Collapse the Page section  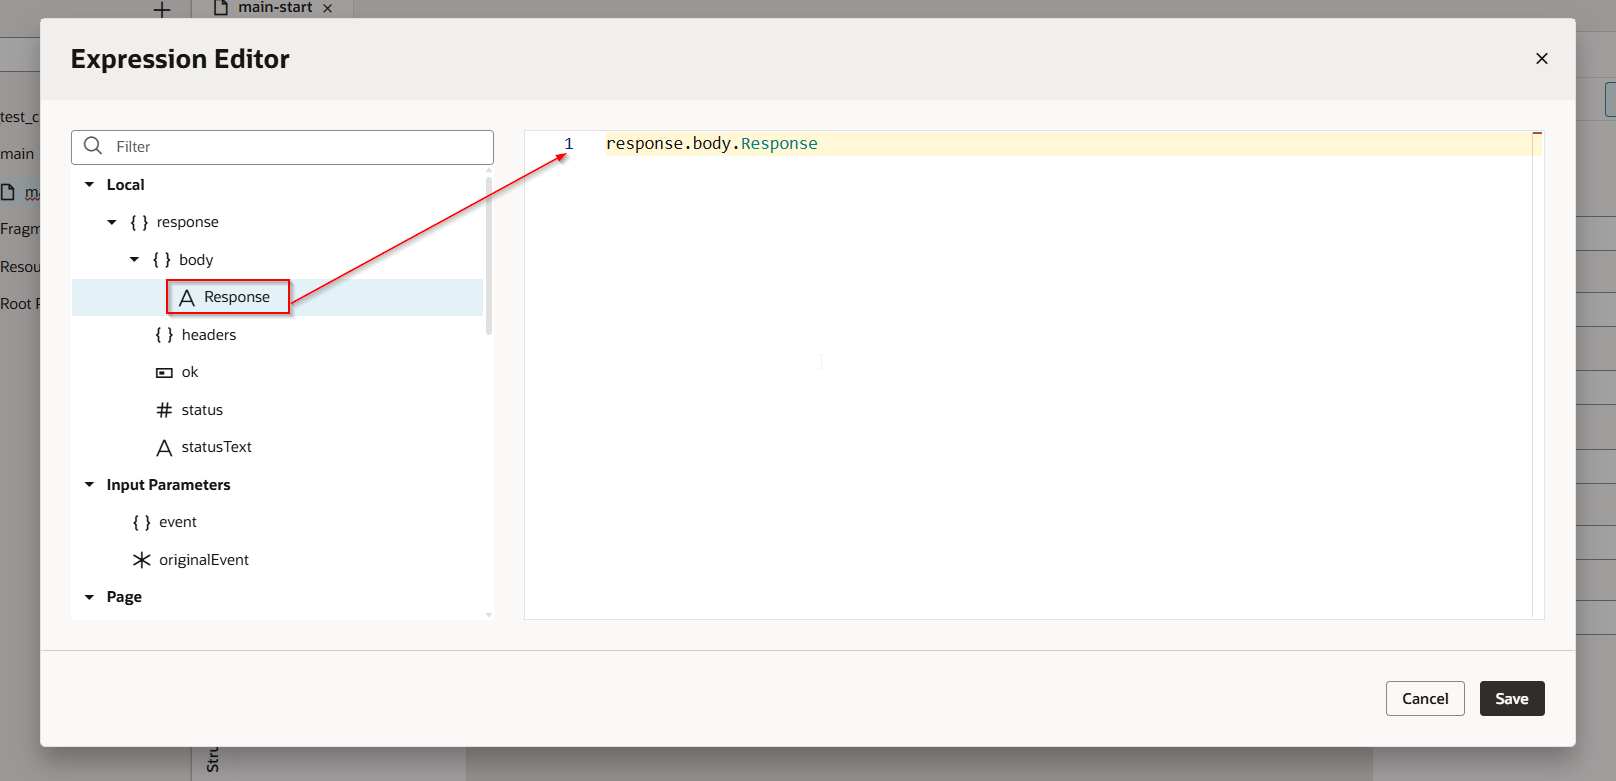coord(89,597)
